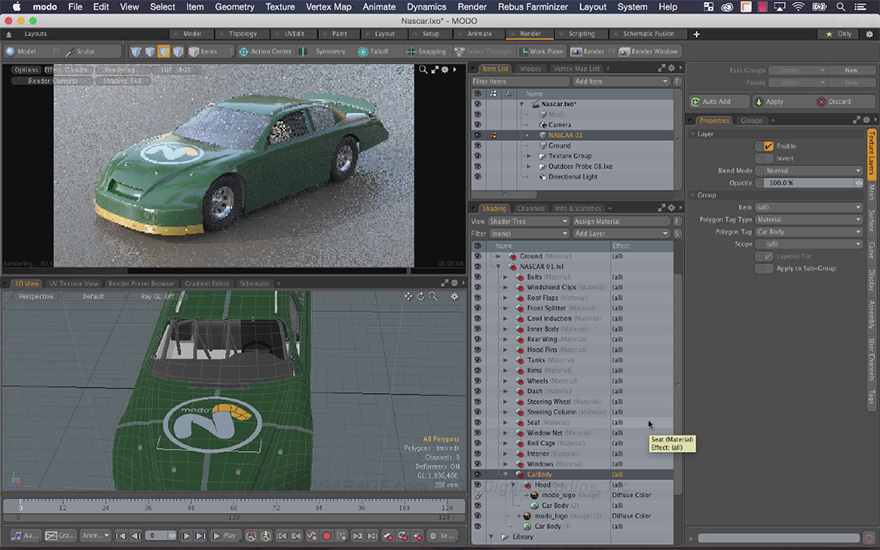Select Materials selection mode icon

click(178, 52)
